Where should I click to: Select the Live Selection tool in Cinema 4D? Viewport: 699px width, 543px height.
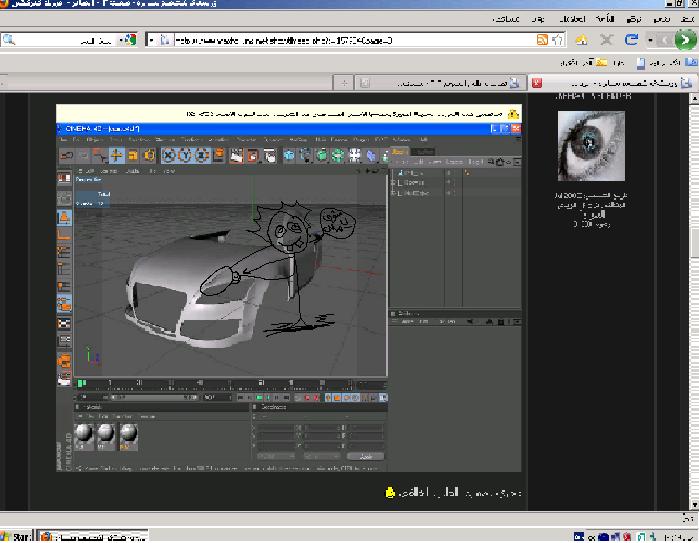point(100,156)
